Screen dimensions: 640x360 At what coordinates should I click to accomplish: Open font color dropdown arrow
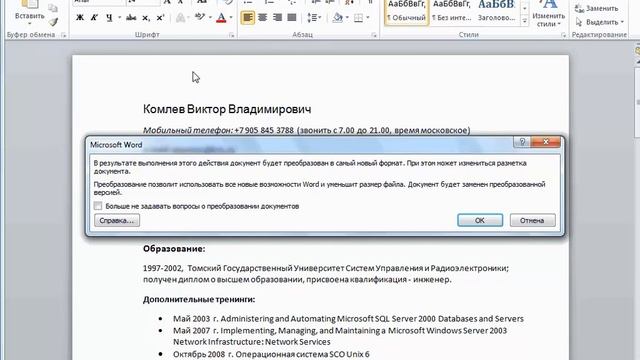(x=231, y=18)
